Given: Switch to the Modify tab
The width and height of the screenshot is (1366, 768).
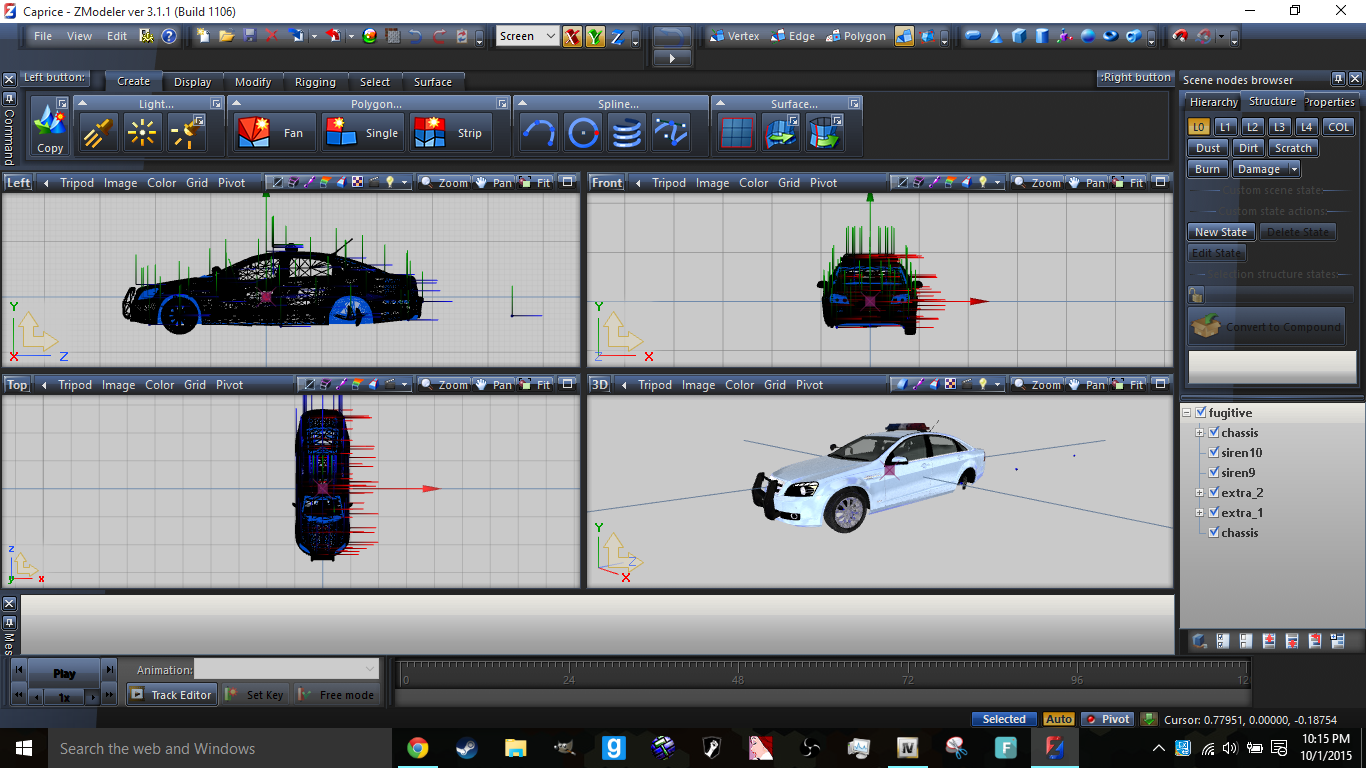Looking at the screenshot, I should click(253, 82).
